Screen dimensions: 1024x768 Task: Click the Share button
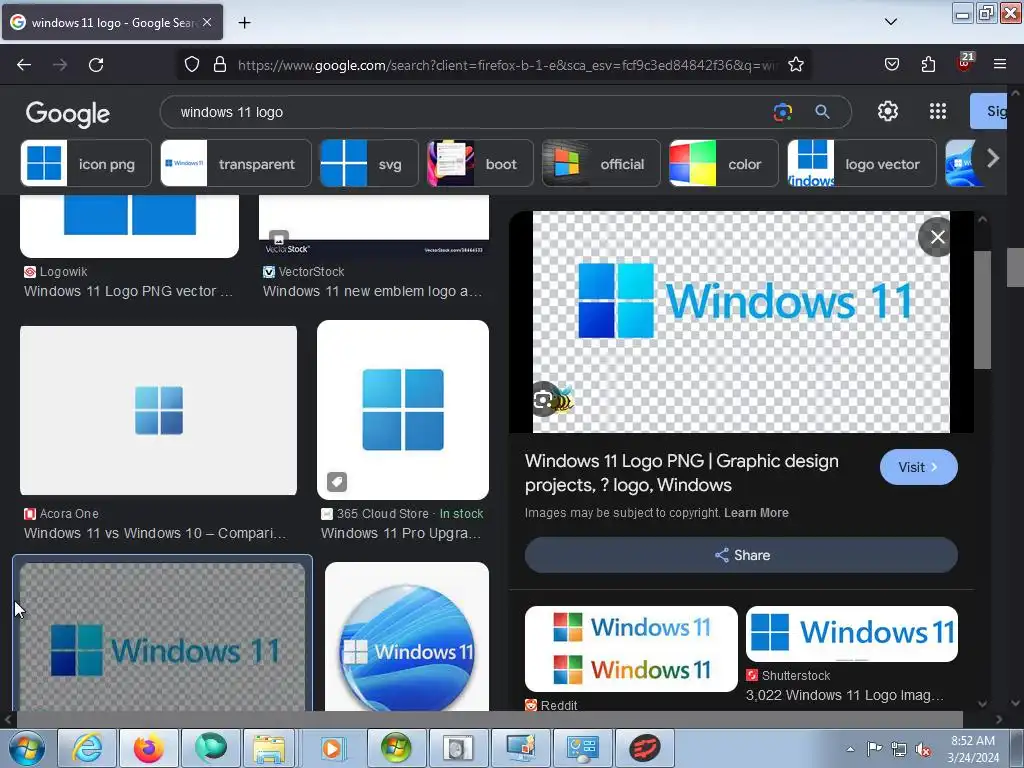(741, 555)
